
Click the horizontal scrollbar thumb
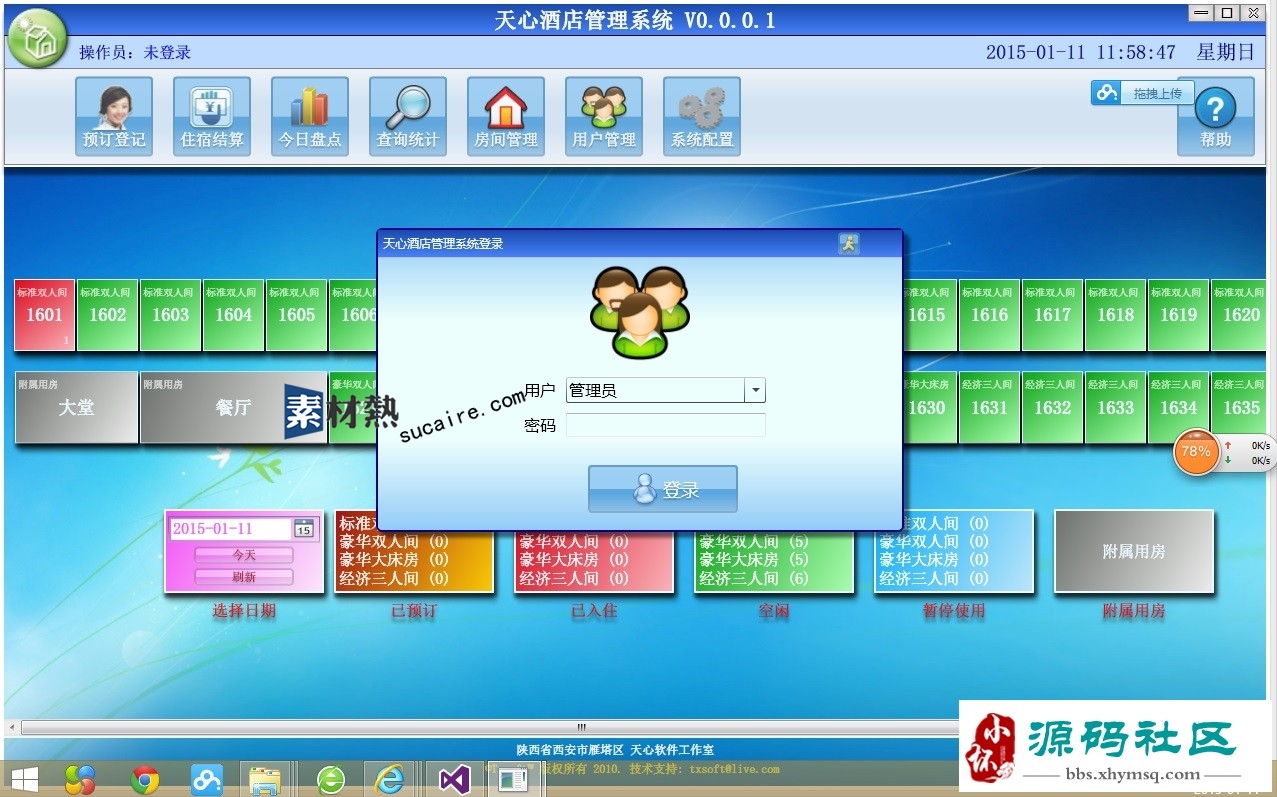point(580,727)
